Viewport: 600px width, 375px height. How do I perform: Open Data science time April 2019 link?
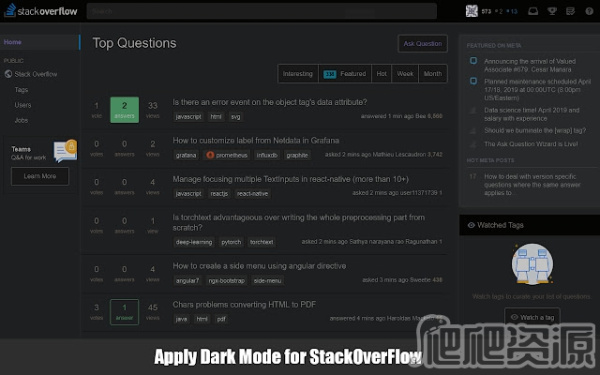click(x=532, y=114)
